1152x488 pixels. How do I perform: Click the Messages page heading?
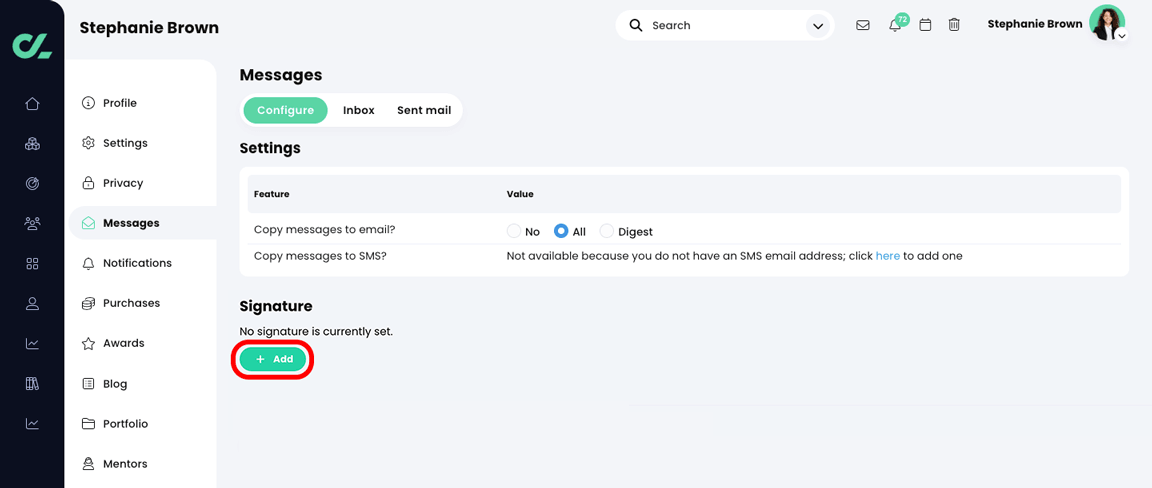tap(281, 75)
